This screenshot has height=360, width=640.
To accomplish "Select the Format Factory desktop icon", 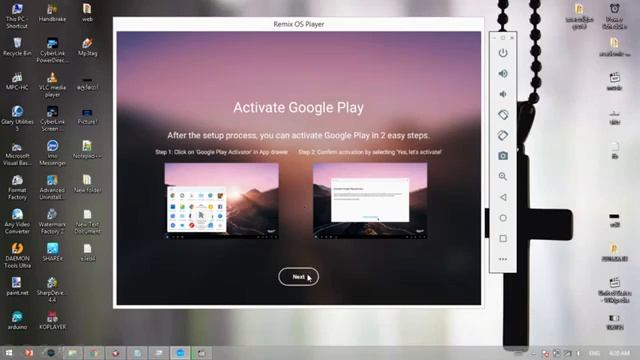I will [17, 187].
